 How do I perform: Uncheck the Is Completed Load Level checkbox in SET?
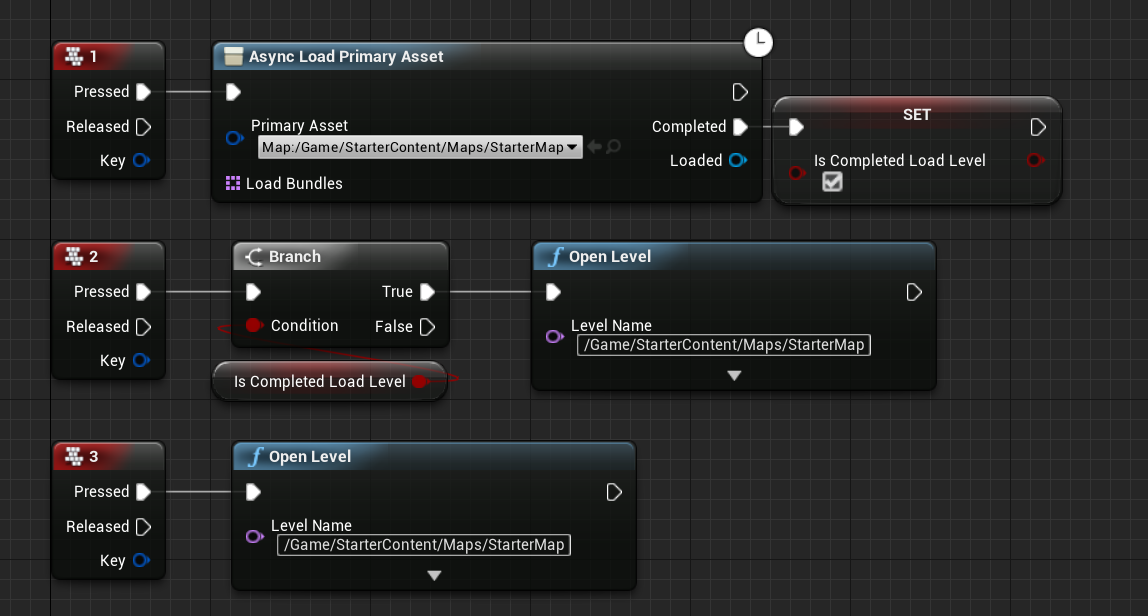[x=832, y=181]
